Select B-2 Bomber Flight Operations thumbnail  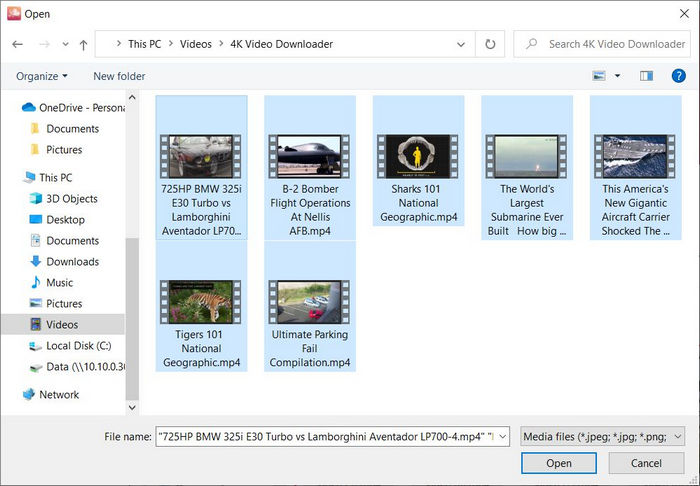pyautogui.click(x=309, y=156)
